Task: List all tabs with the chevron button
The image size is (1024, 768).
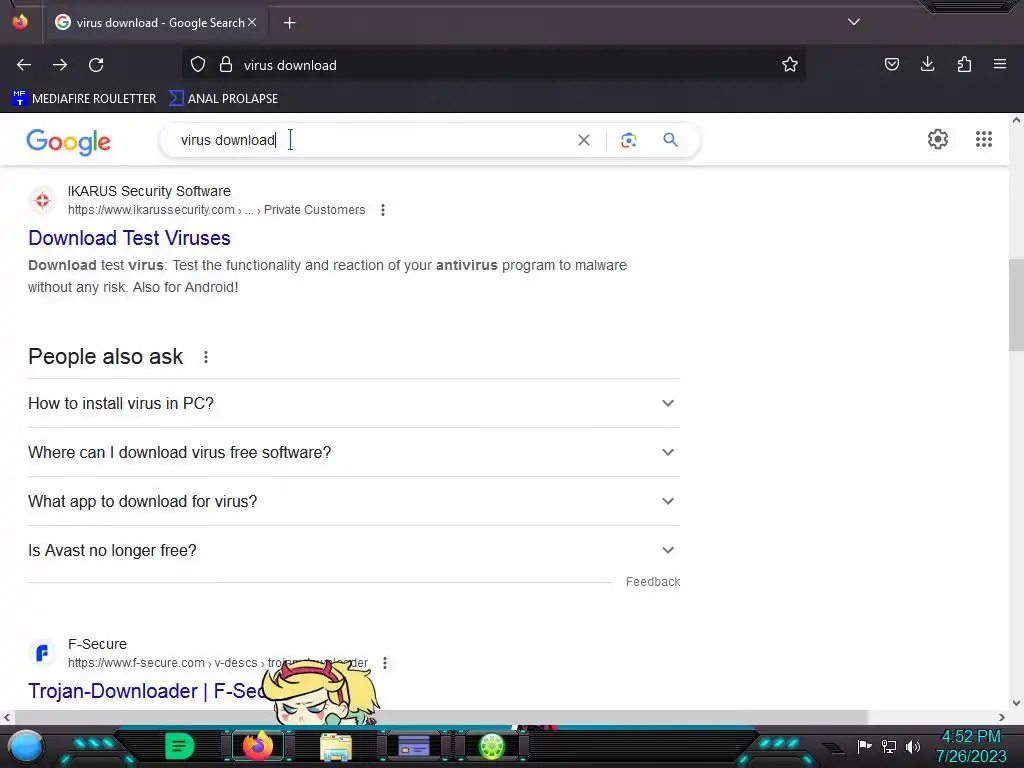Action: (854, 22)
